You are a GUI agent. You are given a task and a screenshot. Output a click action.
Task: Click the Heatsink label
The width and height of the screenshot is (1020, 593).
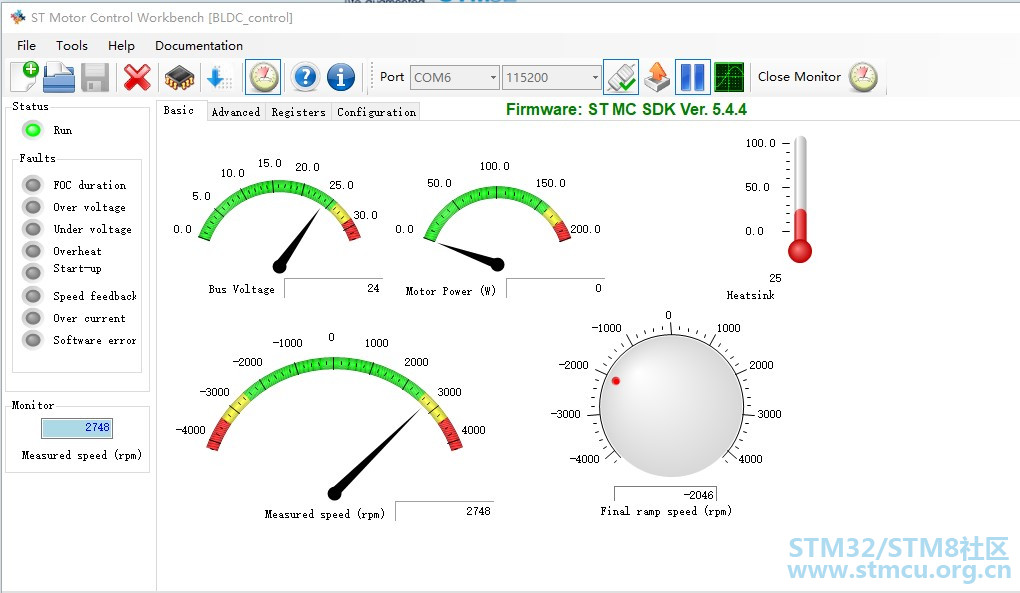pos(750,295)
